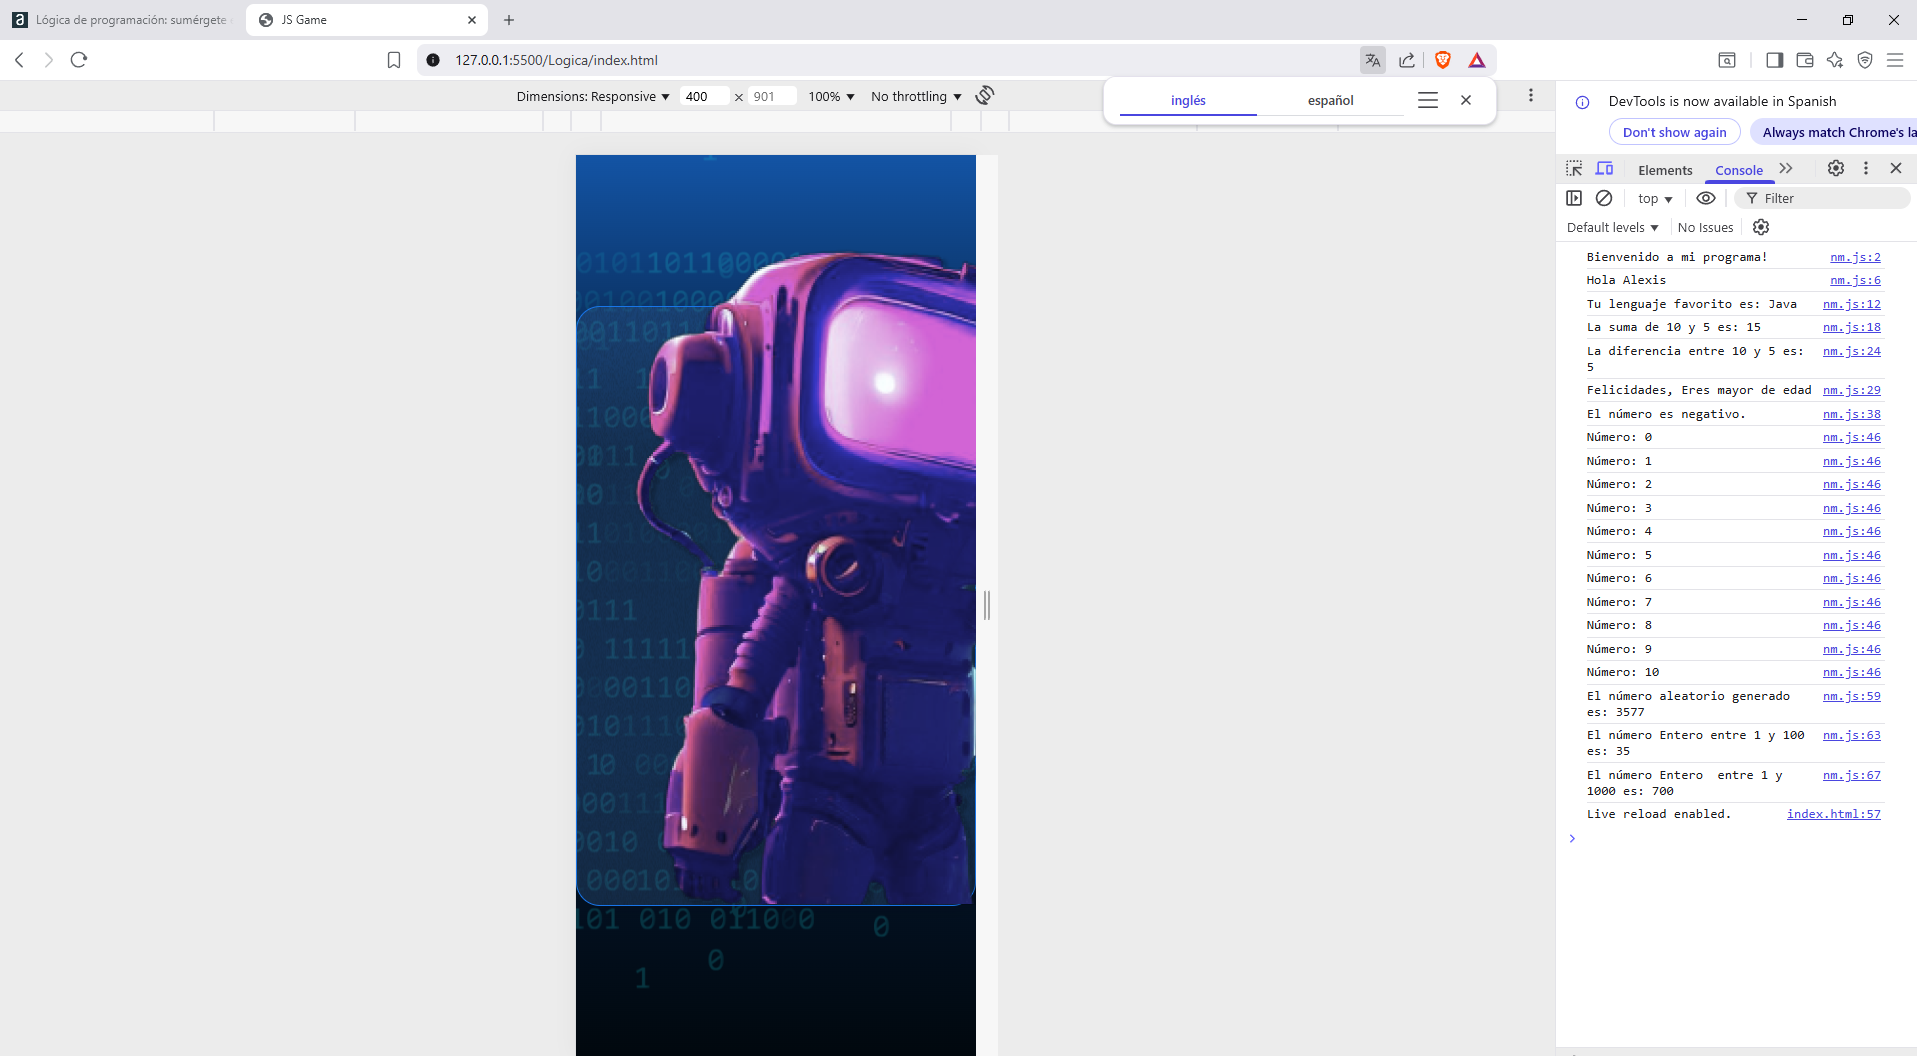Open the browser hamburger menu

click(1895, 60)
